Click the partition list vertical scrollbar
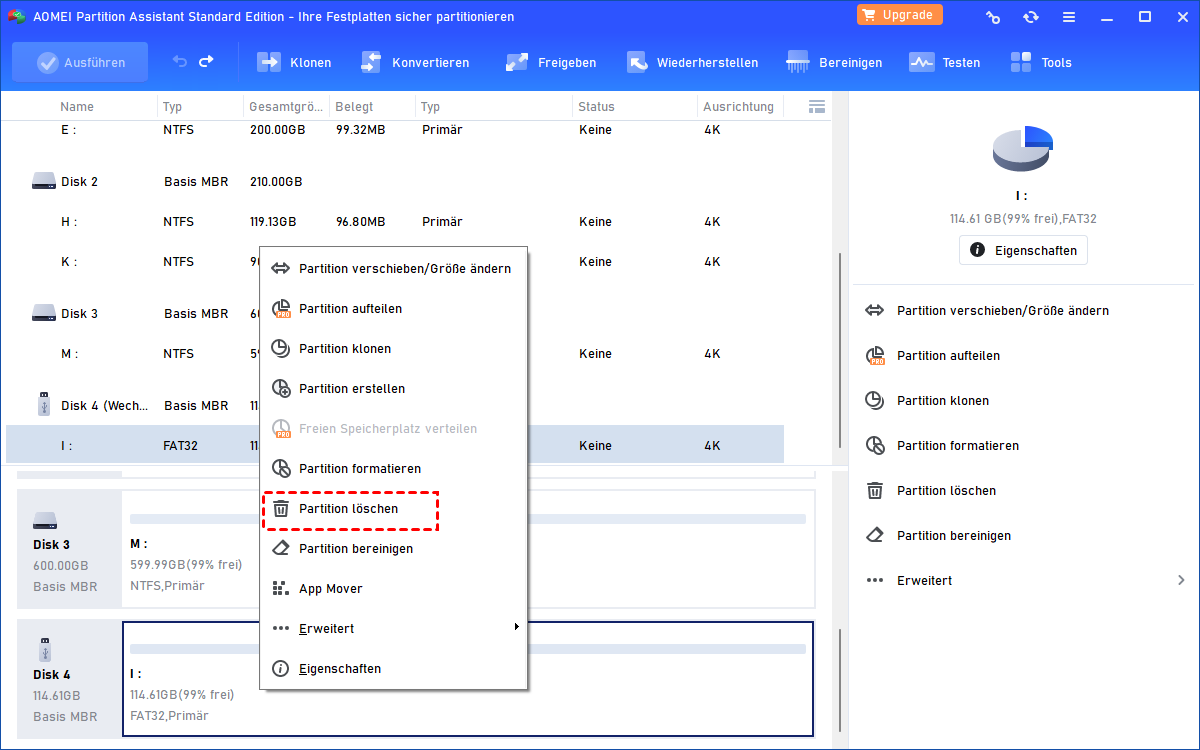This screenshot has height=750, width=1200. click(x=839, y=350)
